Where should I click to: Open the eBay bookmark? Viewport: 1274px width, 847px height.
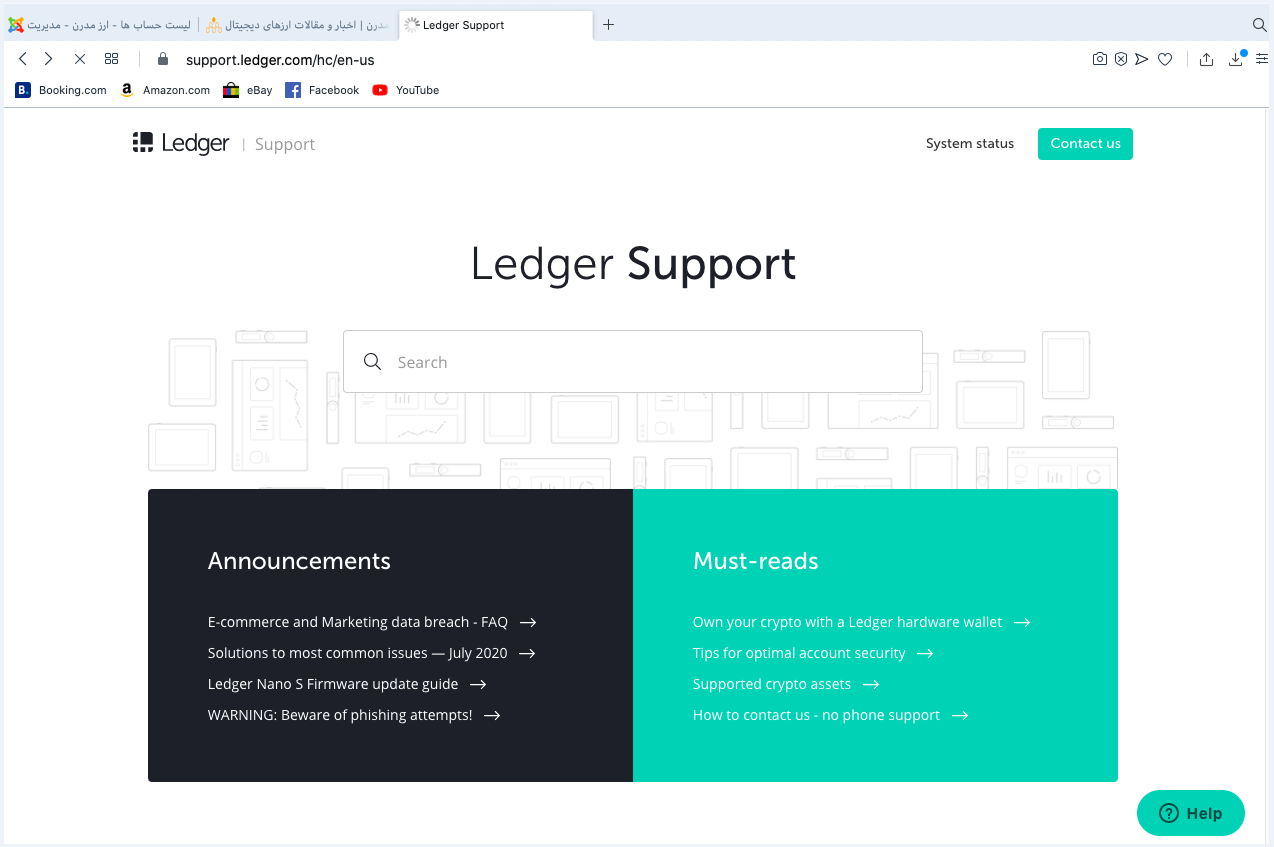coord(247,90)
